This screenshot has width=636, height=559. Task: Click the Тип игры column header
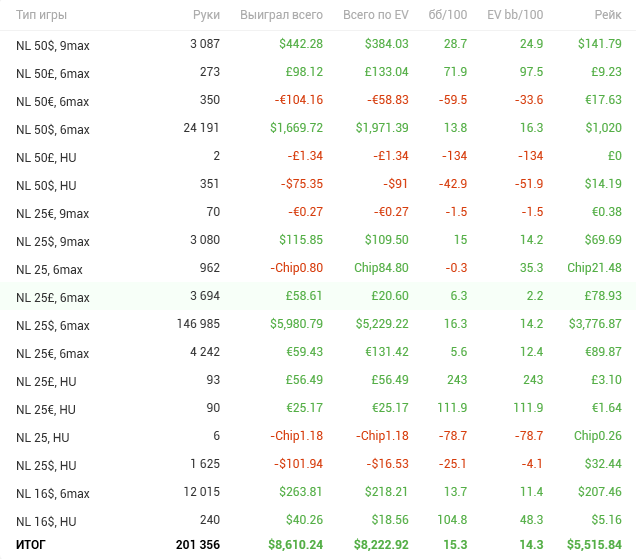[x=41, y=15]
